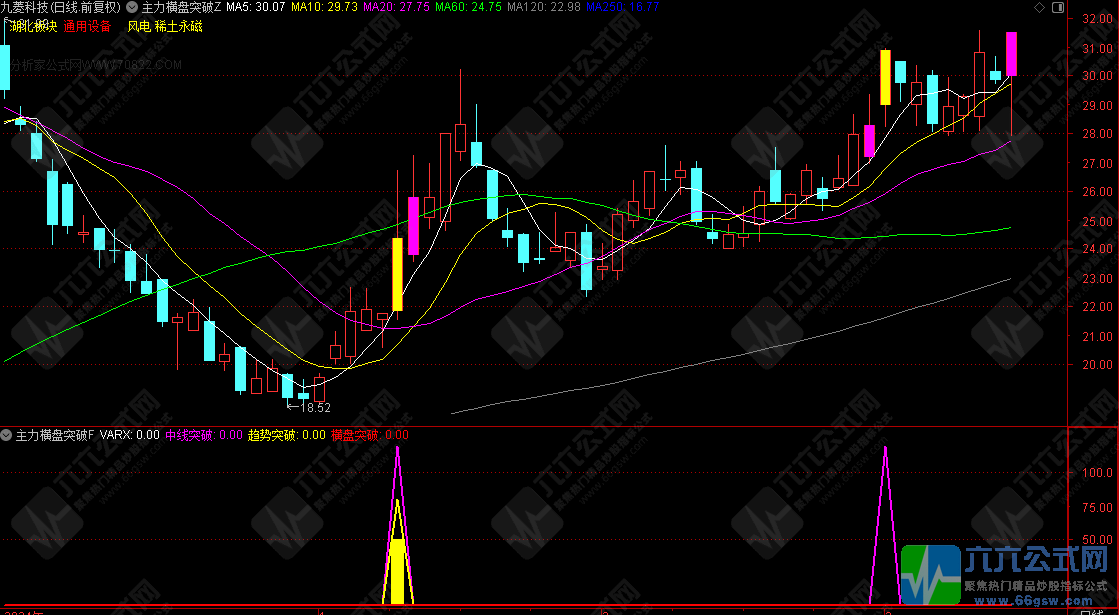This screenshot has height=615, width=1119.
Task: Click the red 横盘突破 label
Action: pos(369,435)
